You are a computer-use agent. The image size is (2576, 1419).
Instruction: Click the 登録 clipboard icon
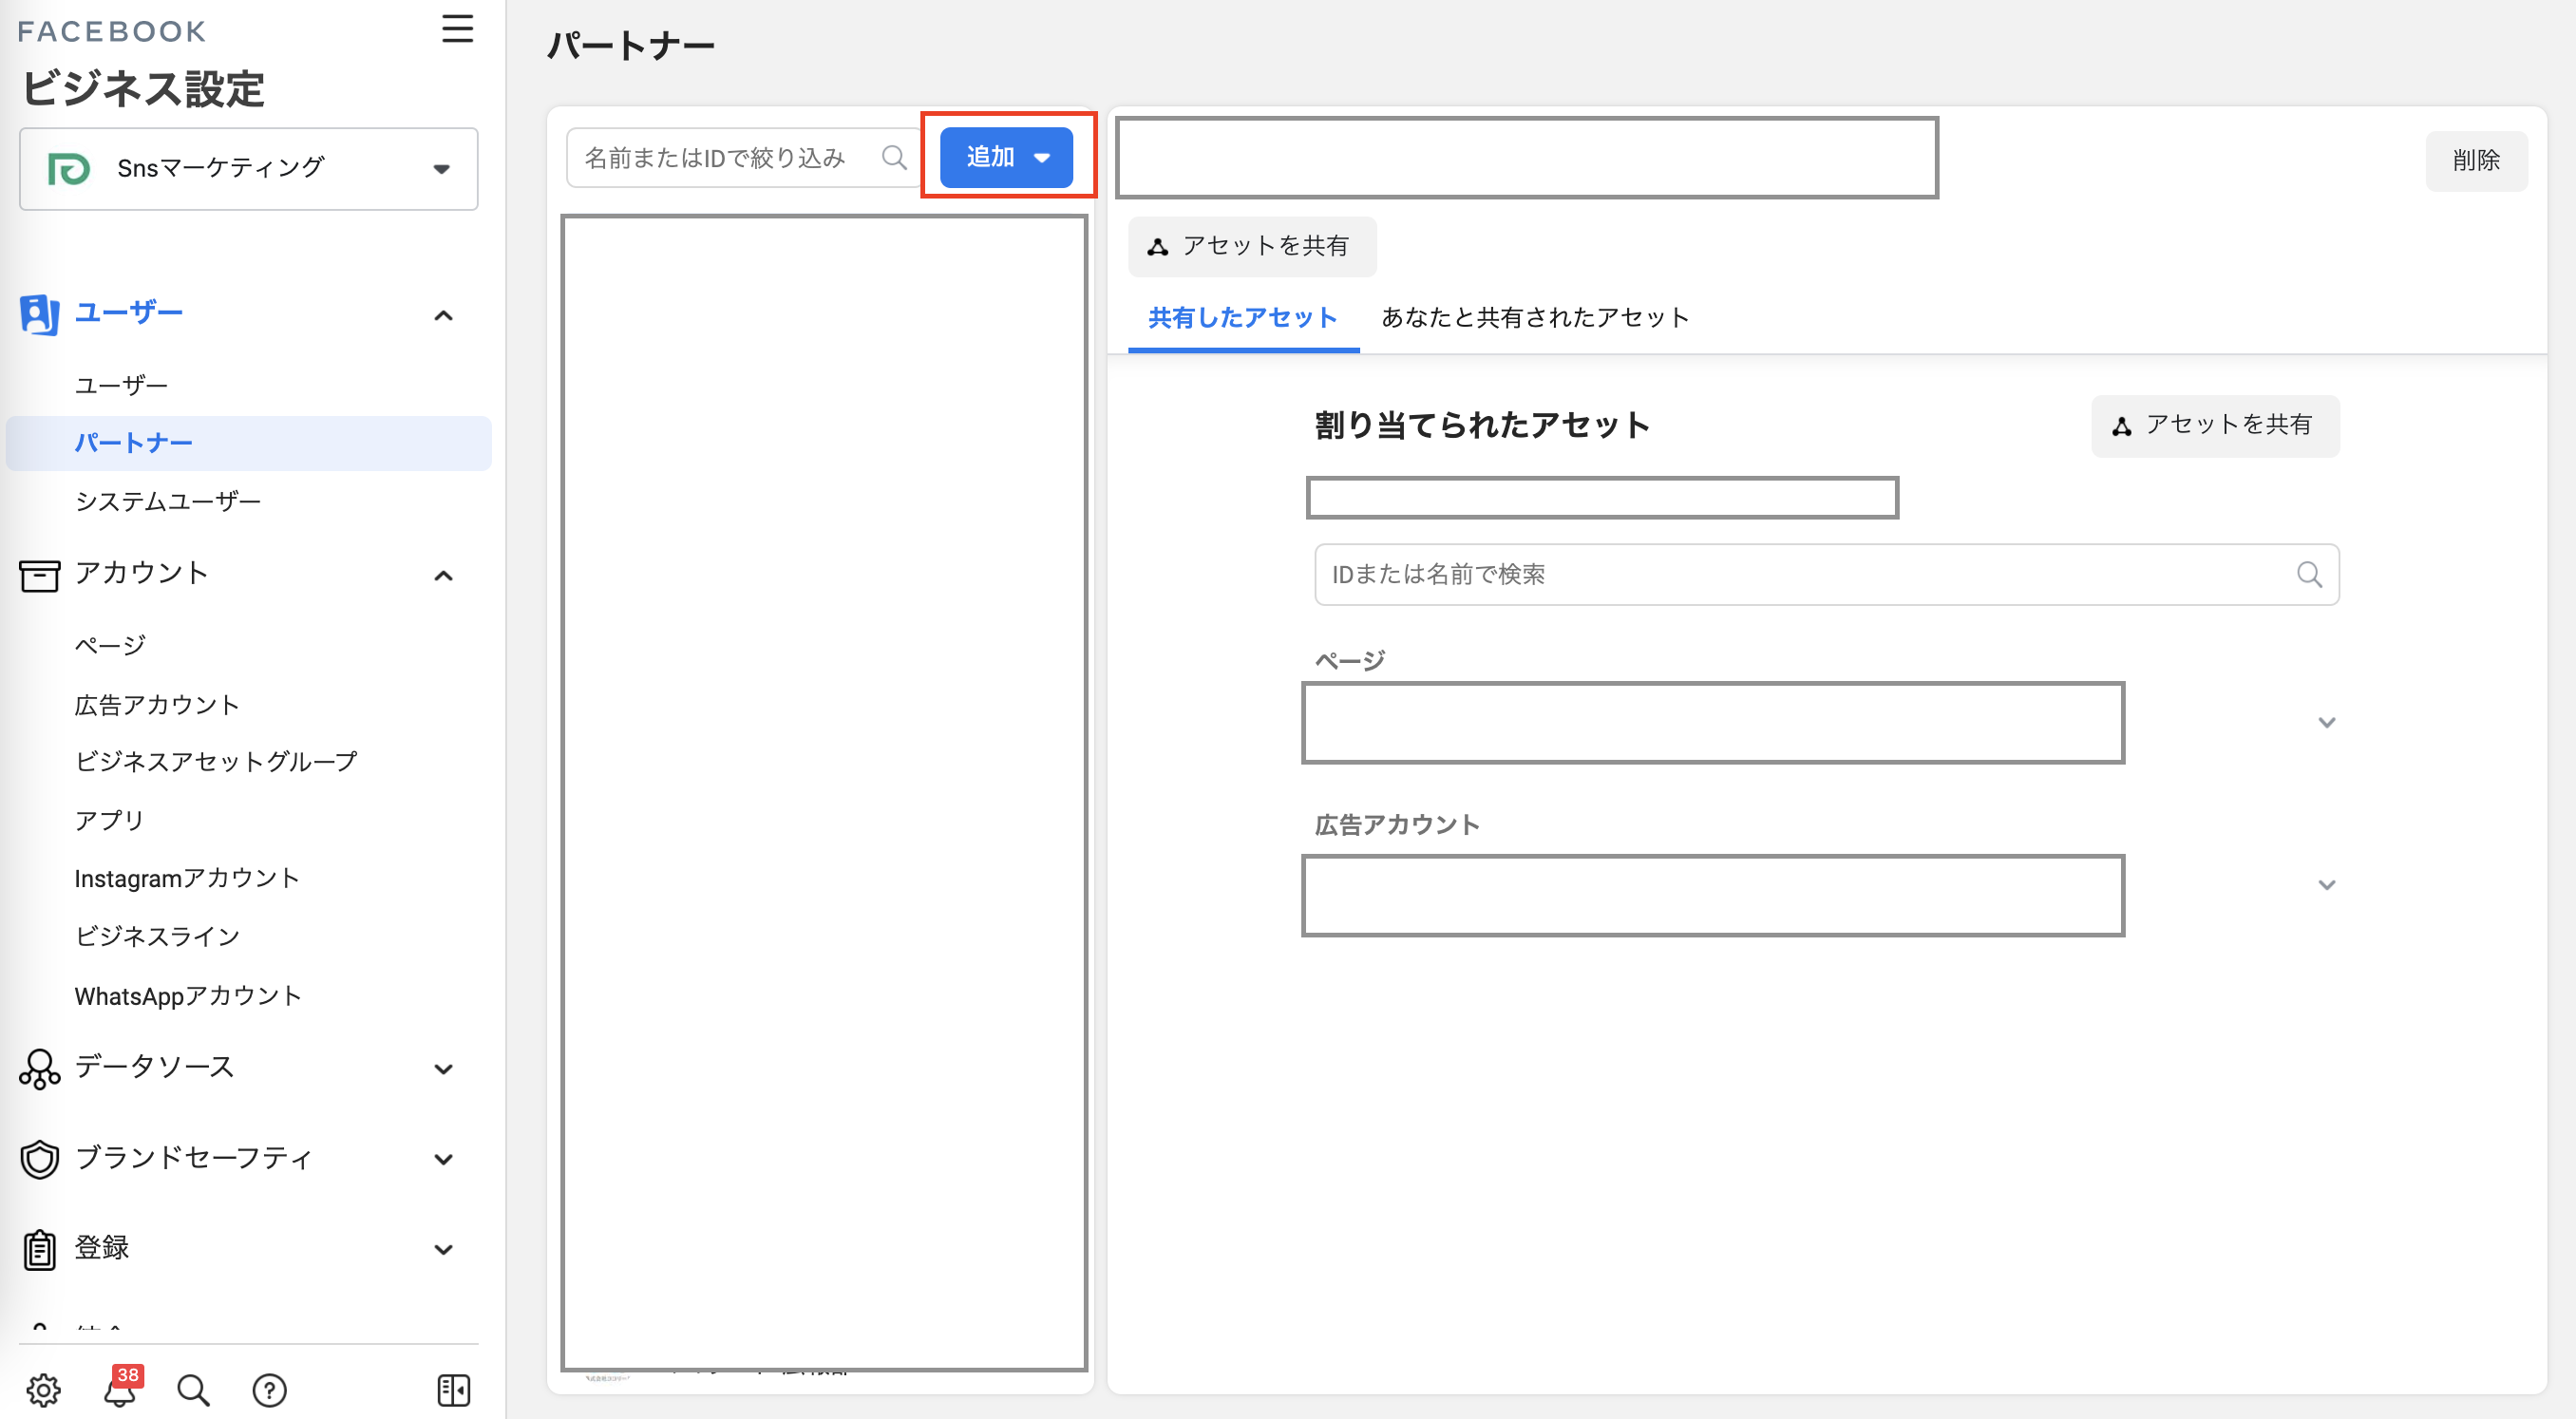39,1249
